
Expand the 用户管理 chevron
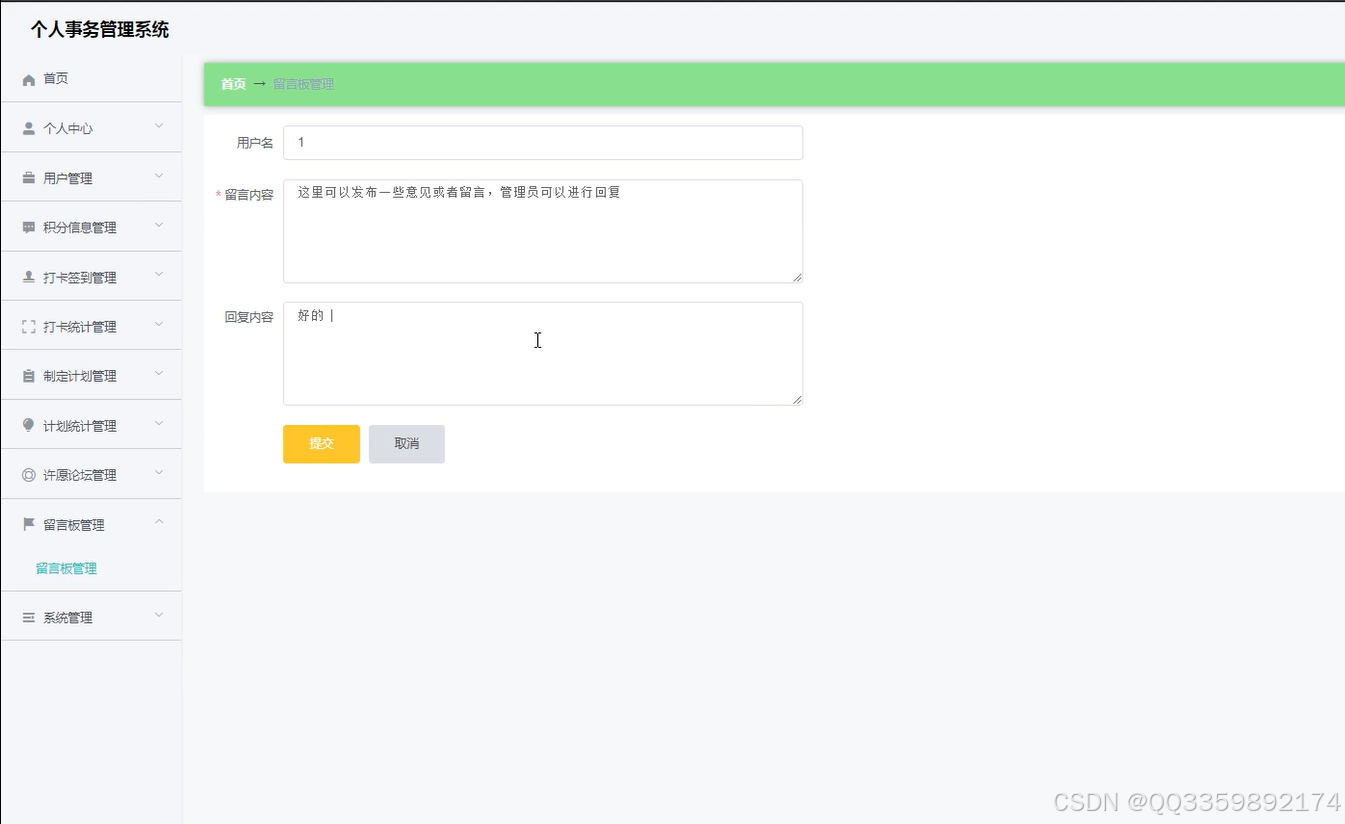pyautogui.click(x=159, y=176)
